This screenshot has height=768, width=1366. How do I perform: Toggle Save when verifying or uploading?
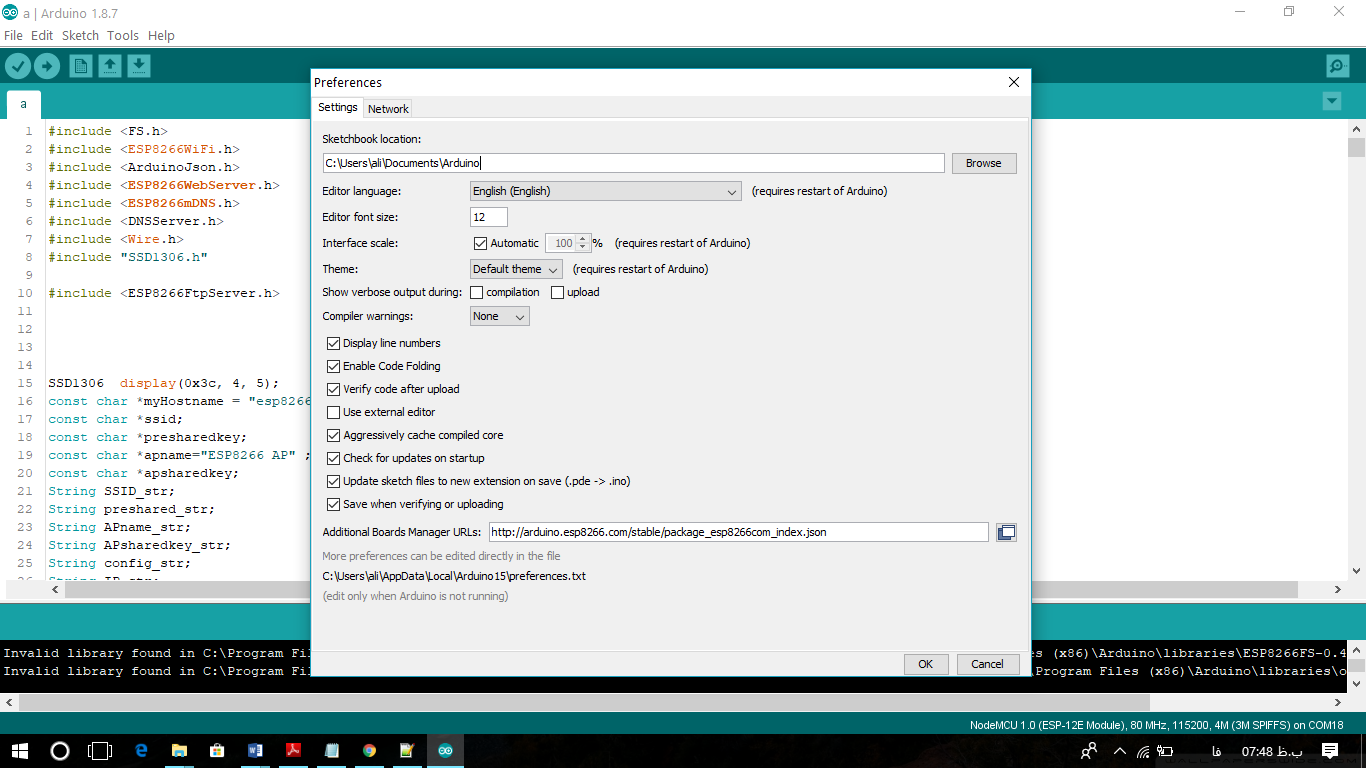click(x=334, y=504)
